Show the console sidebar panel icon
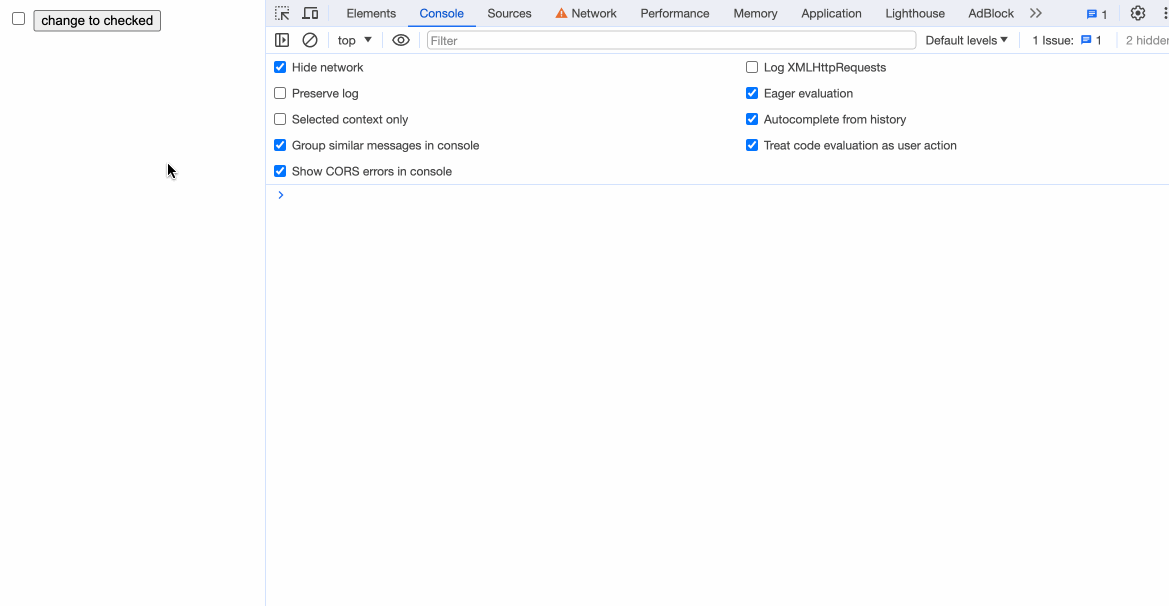The width and height of the screenshot is (1169, 606). click(282, 40)
